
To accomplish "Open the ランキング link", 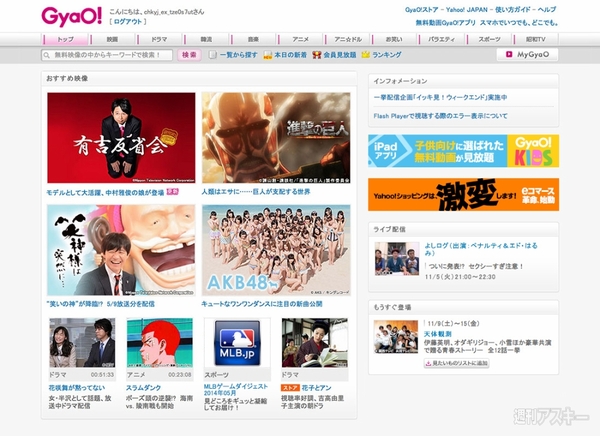I will point(387,55).
